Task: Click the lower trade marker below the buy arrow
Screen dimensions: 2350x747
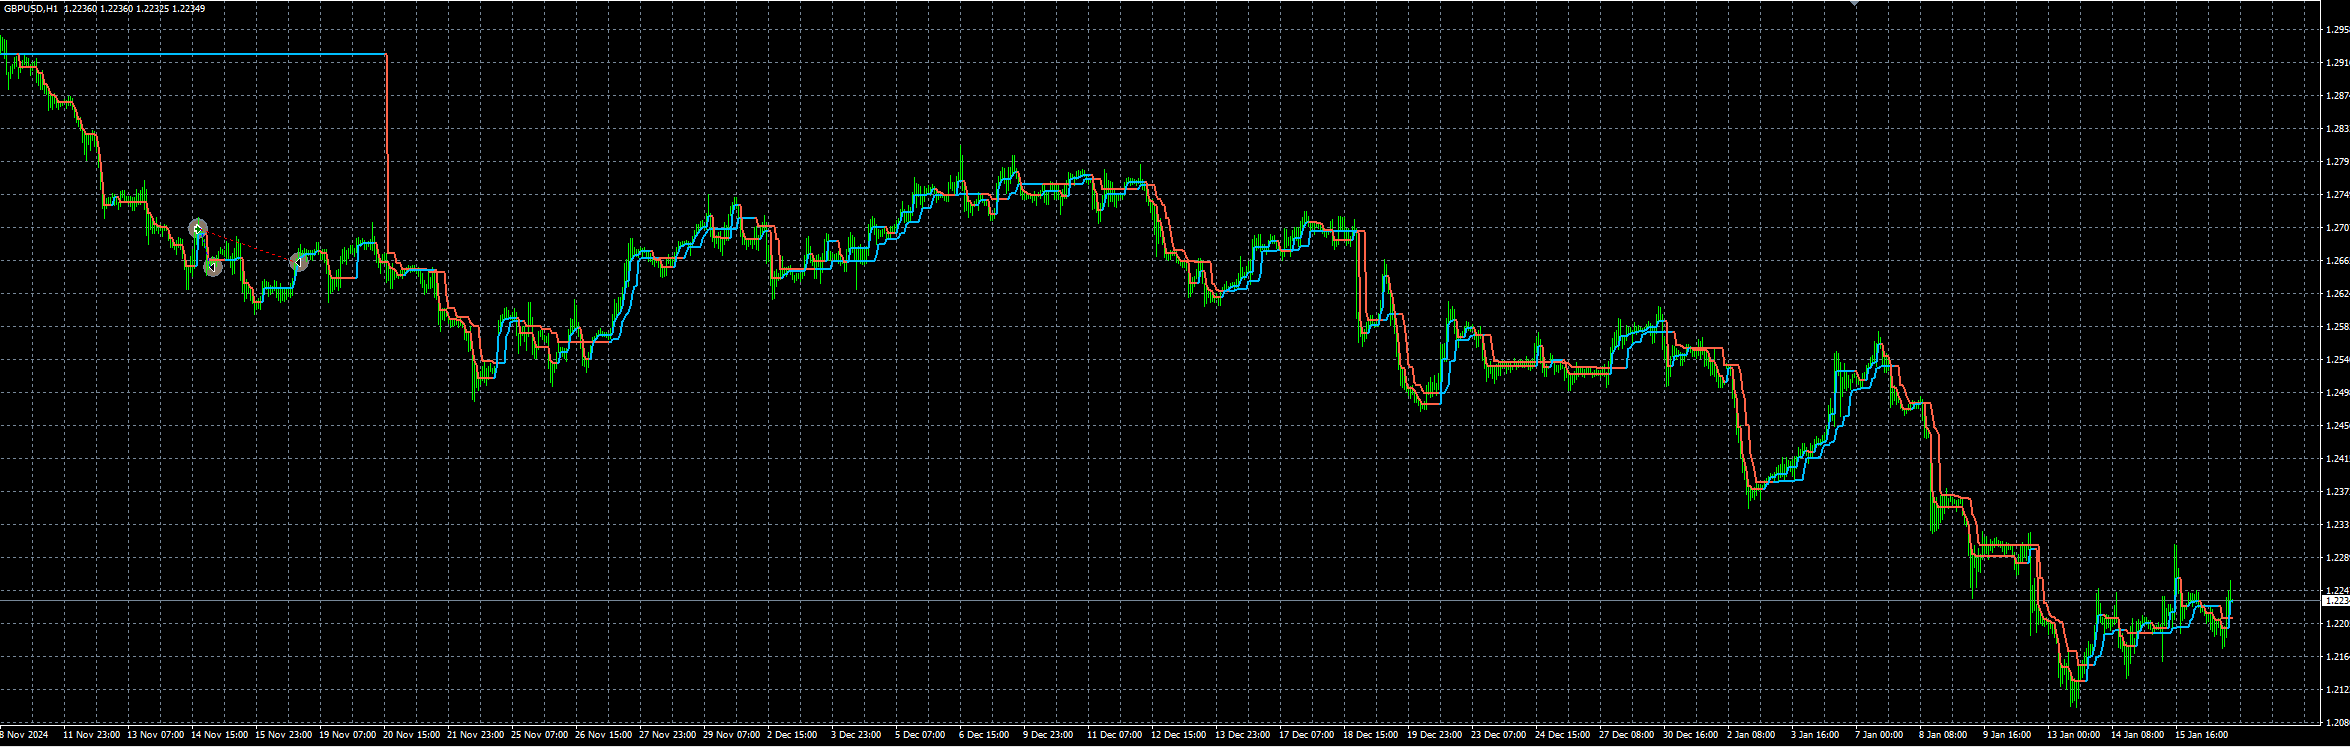Action: (213, 267)
